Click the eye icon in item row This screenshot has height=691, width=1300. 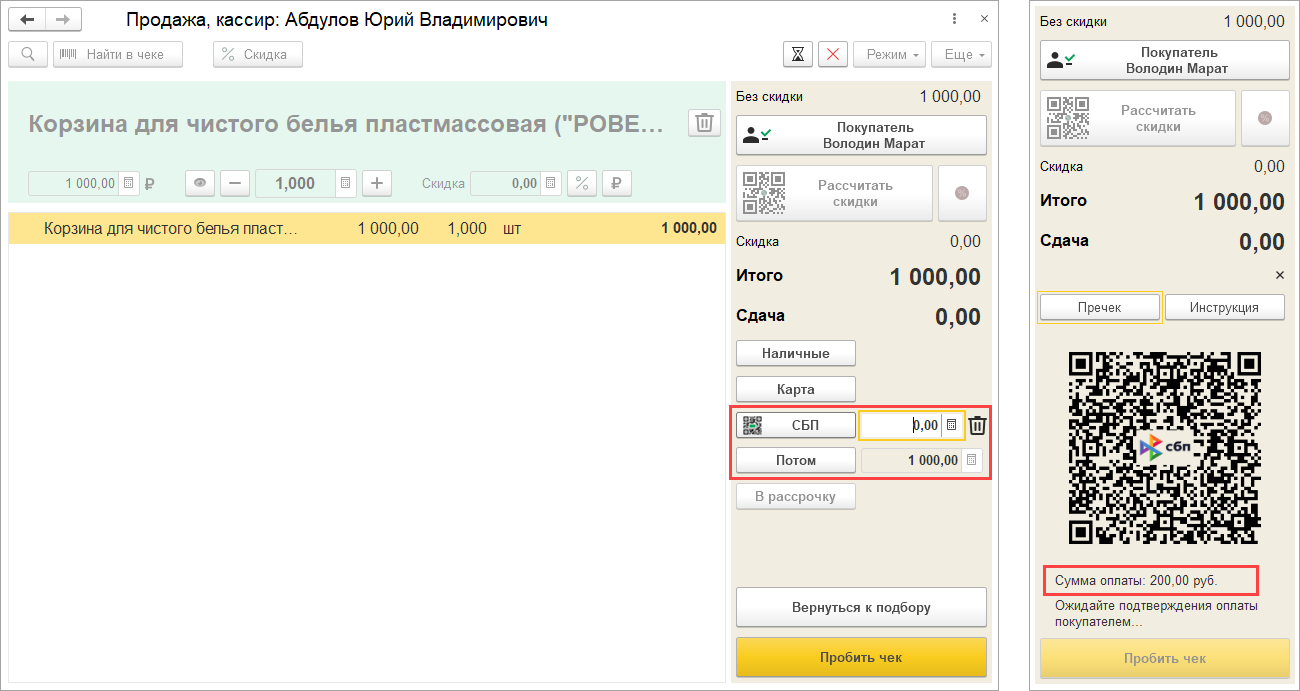200,183
